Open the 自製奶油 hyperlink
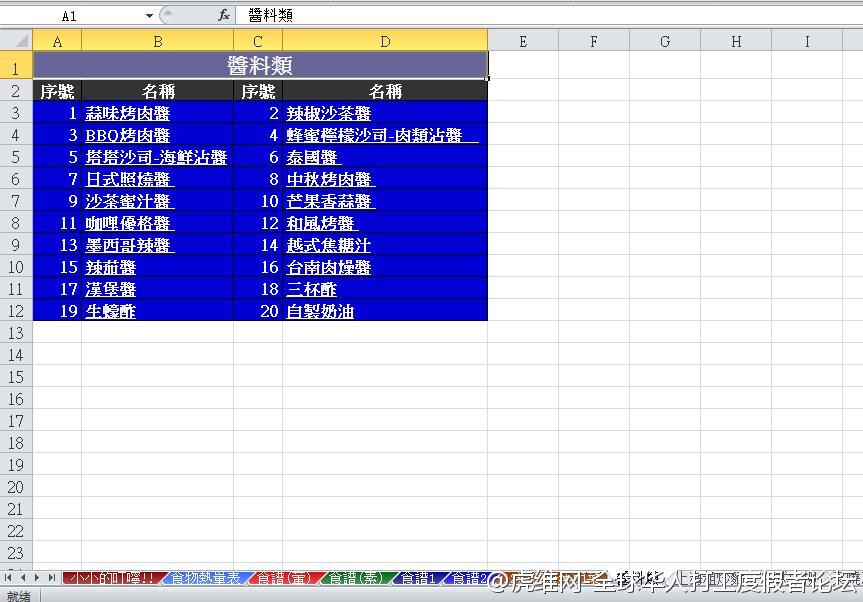 tap(320, 311)
